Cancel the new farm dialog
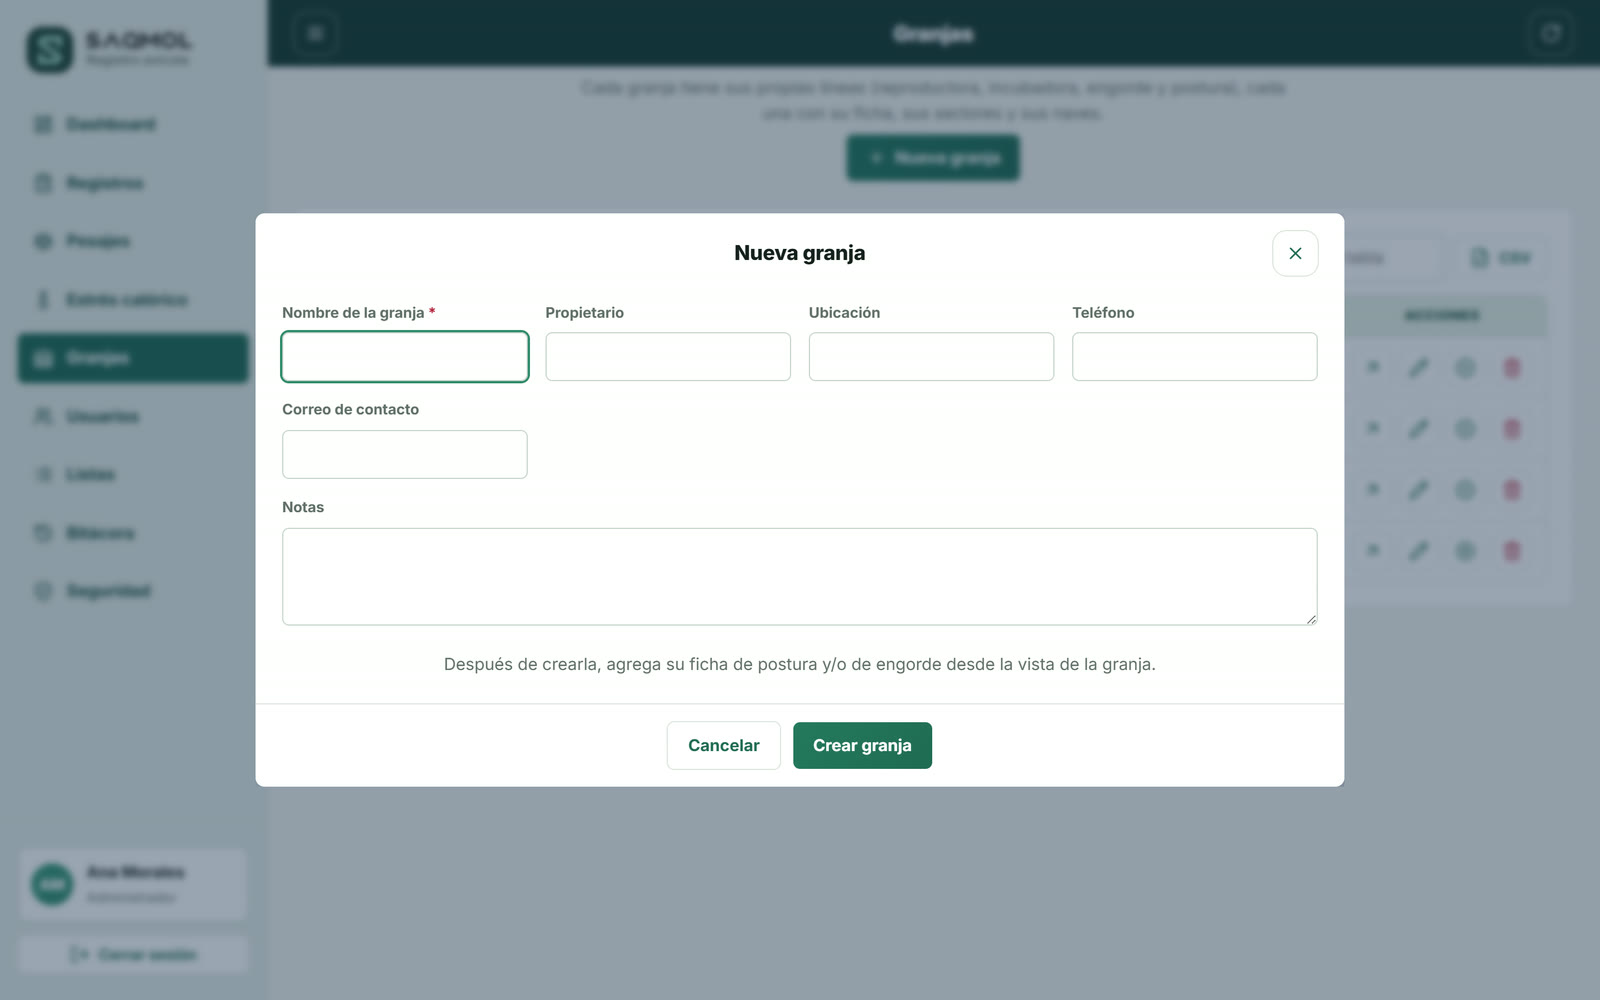Image resolution: width=1600 pixels, height=1000 pixels. coord(723,745)
